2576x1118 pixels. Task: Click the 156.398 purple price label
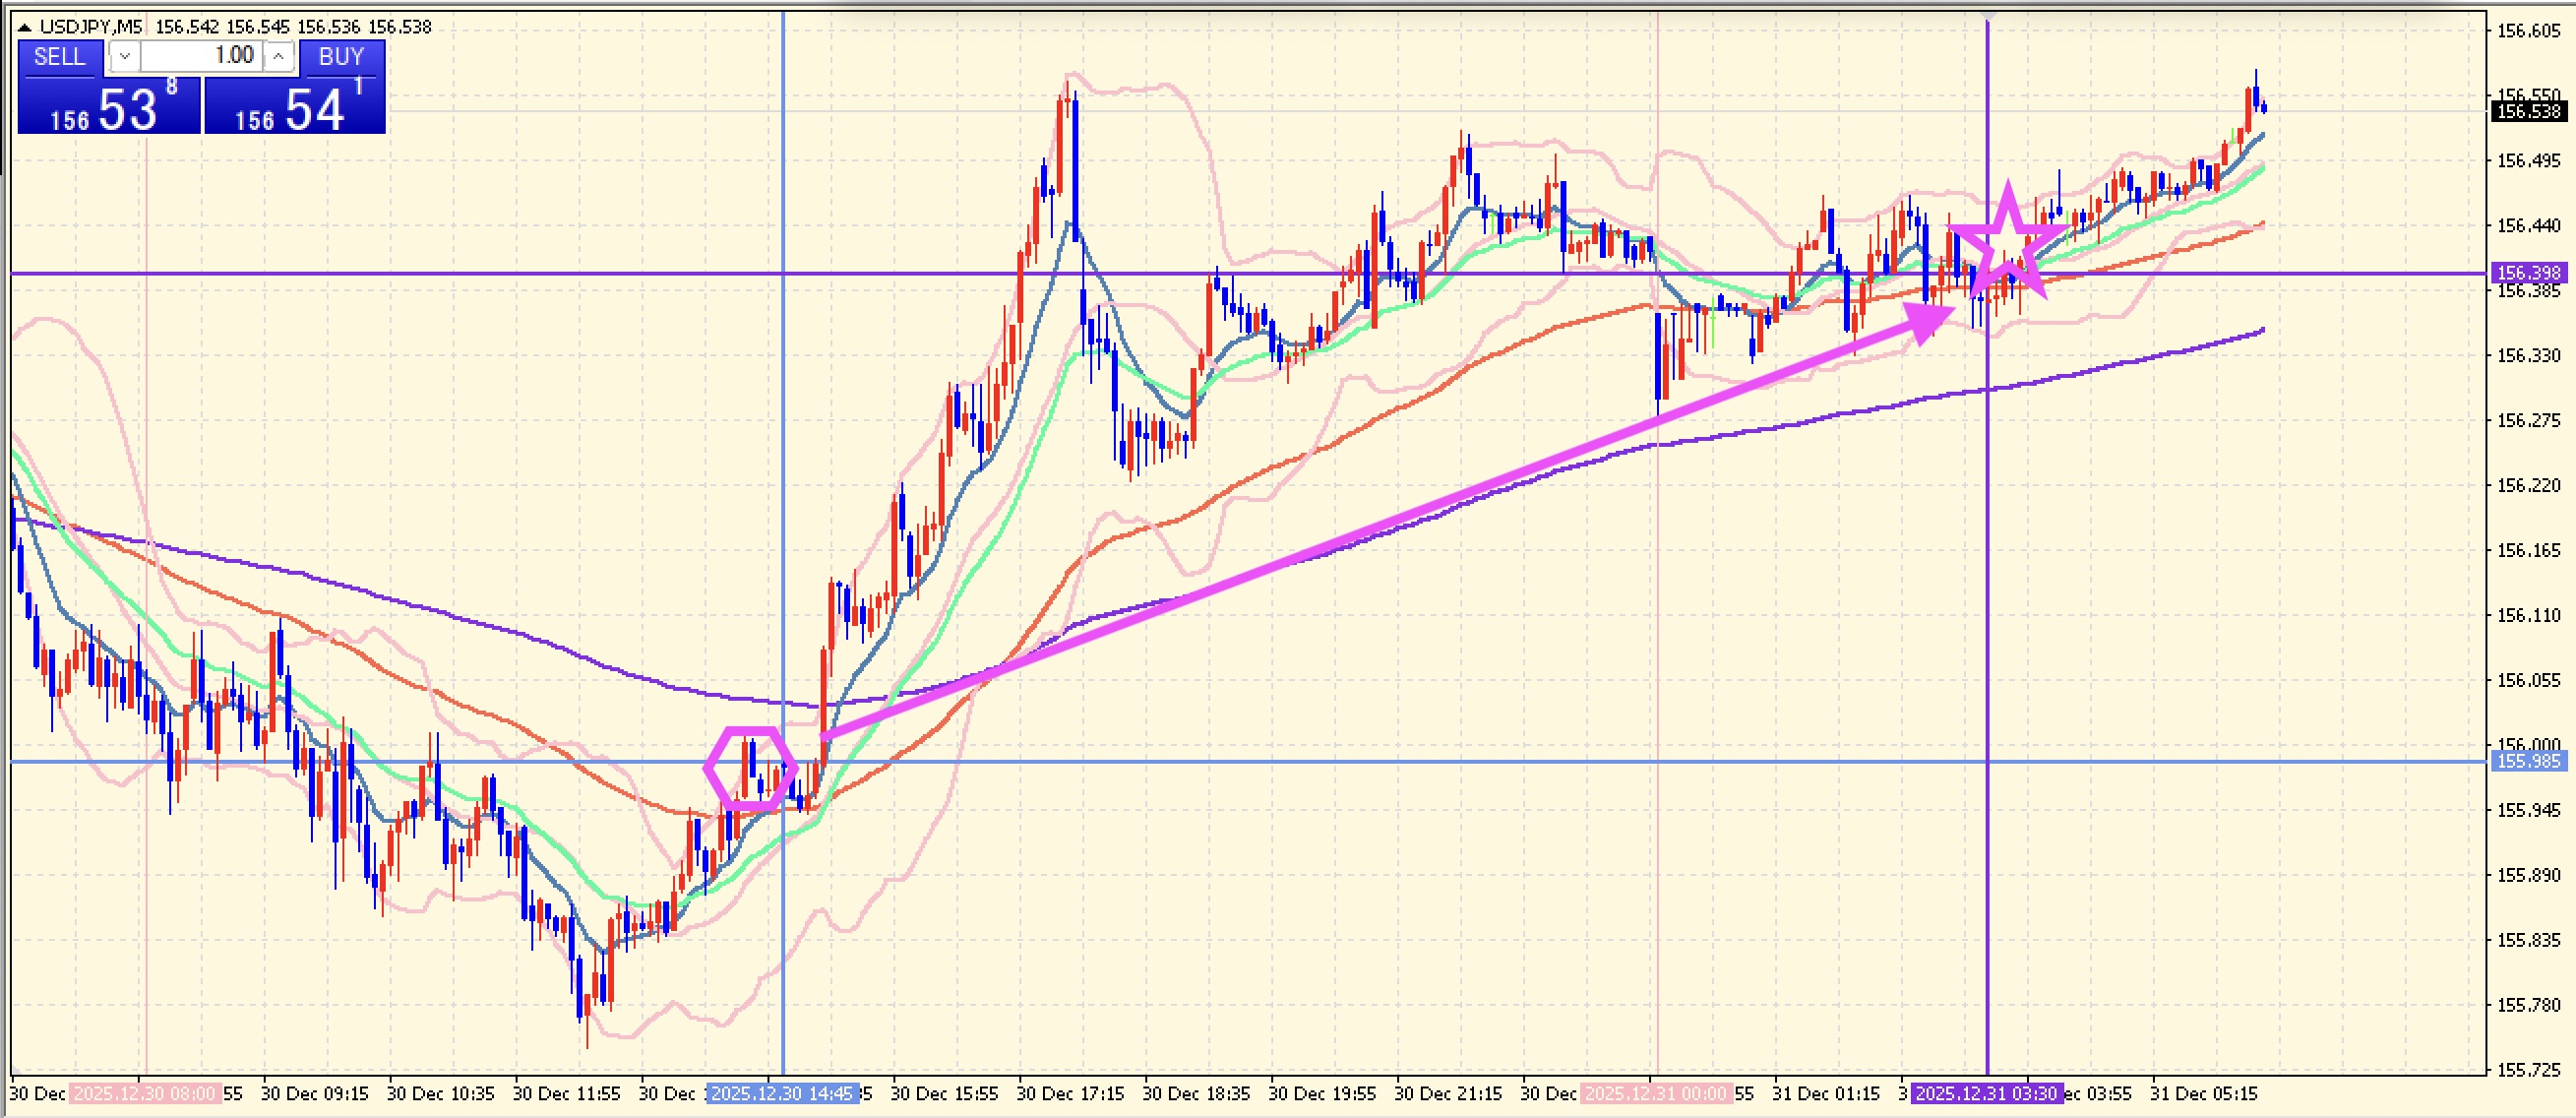click(x=2528, y=273)
